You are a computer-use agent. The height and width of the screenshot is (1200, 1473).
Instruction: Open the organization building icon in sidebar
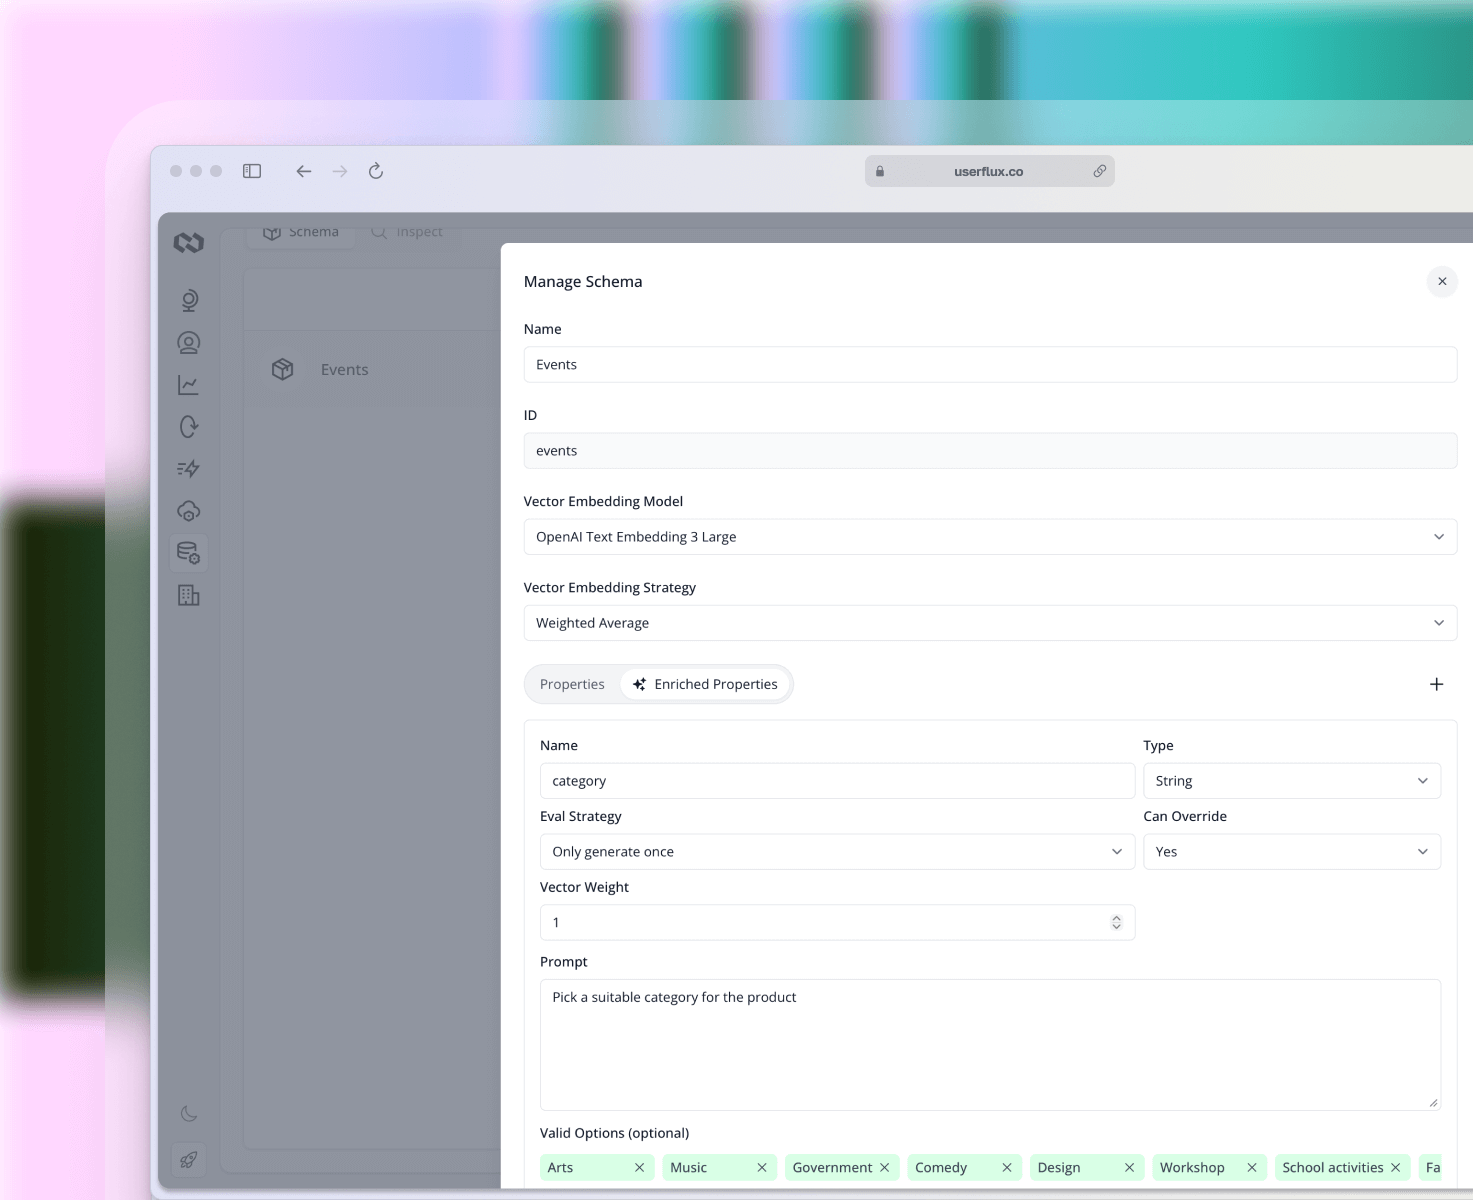click(188, 595)
